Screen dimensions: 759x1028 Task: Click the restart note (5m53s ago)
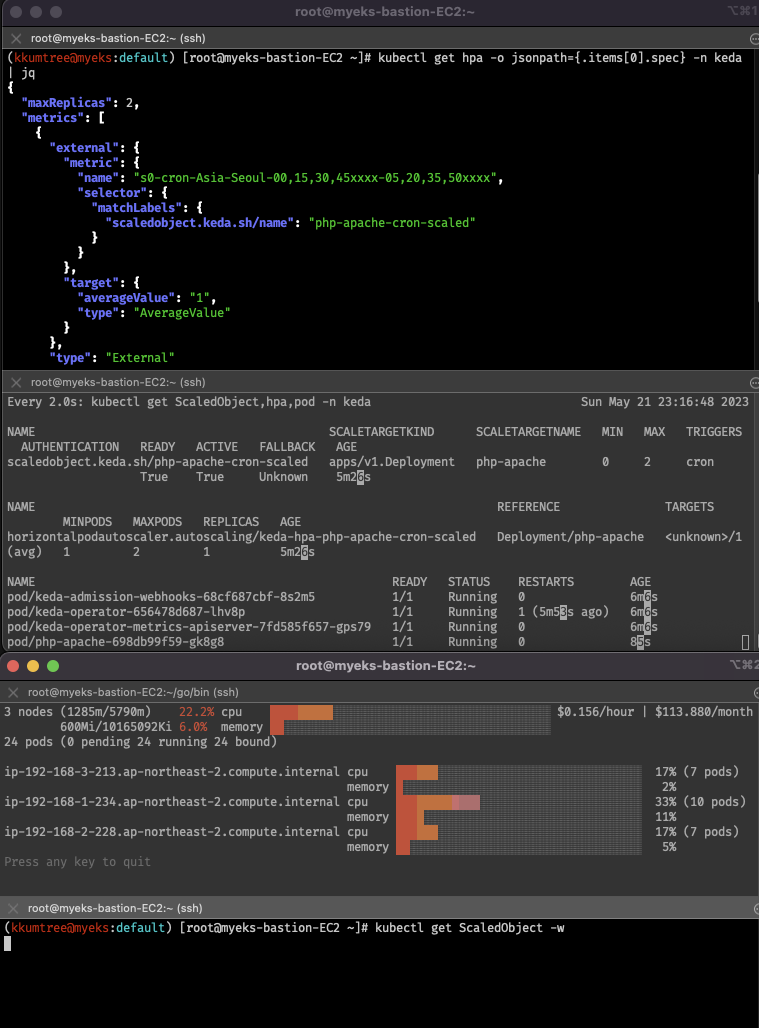point(570,612)
